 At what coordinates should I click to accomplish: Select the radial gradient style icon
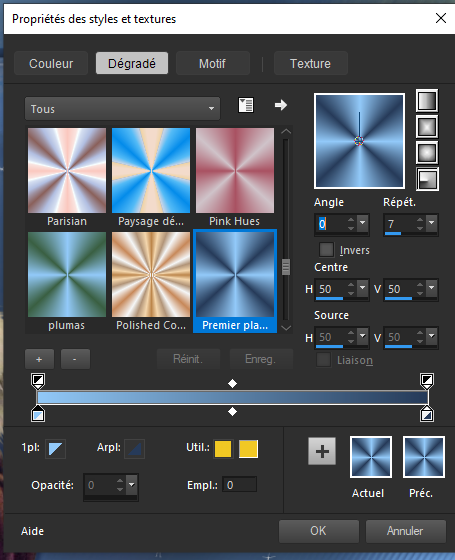pyautogui.click(x=427, y=179)
